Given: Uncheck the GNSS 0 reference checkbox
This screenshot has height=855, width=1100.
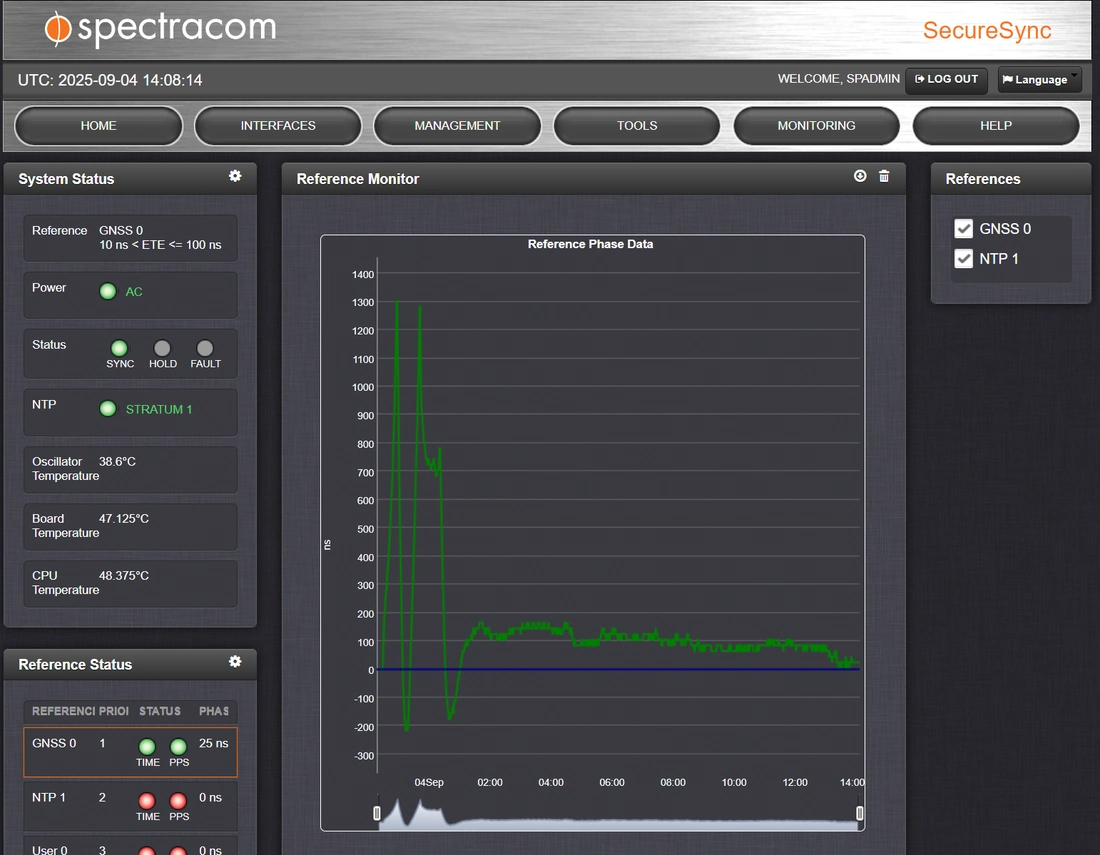Looking at the screenshot, I should 964,229.
